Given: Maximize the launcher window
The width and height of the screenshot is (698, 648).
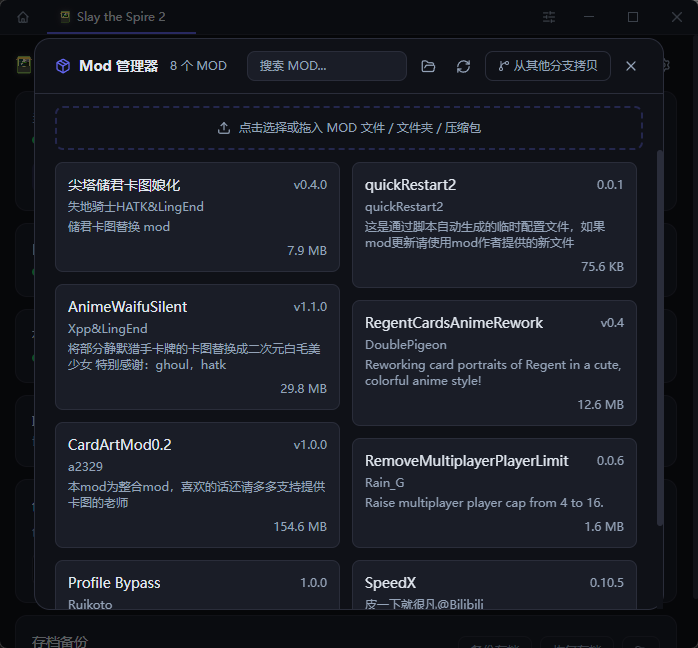Looking at the screenshot, I should pyautogui.click(x=633, y=17).
